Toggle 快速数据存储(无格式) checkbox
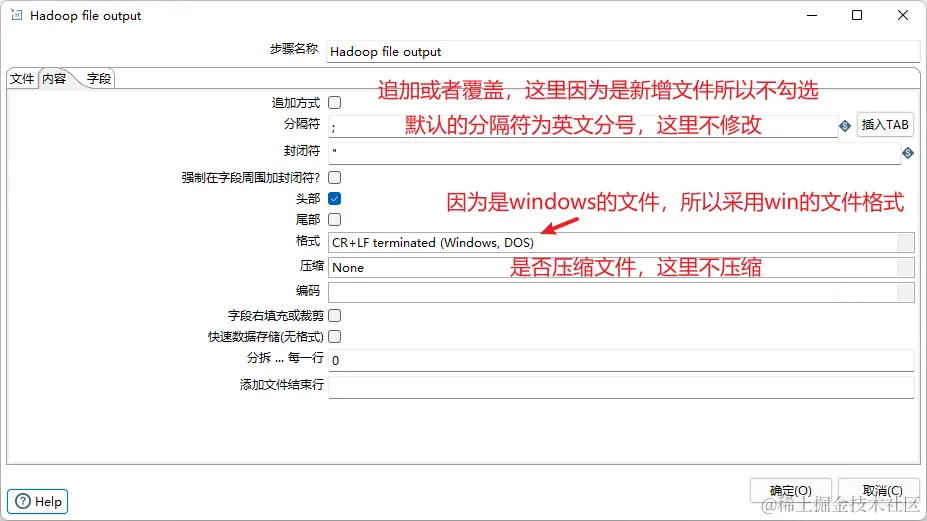927x521 pixels. click(335, 336)
